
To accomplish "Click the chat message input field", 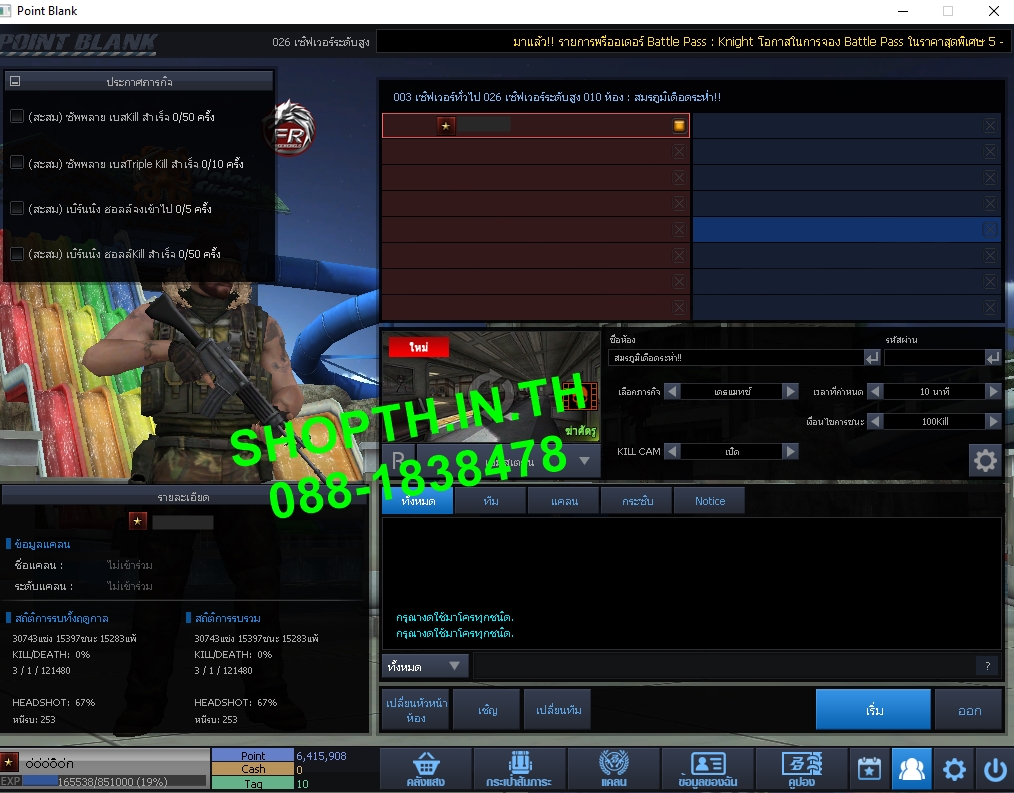I will [x=724, y=666].
